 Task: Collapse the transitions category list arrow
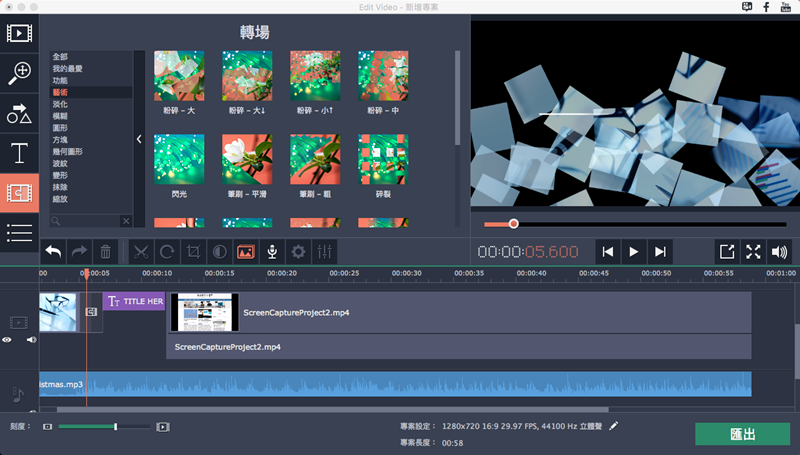point(139,140)
